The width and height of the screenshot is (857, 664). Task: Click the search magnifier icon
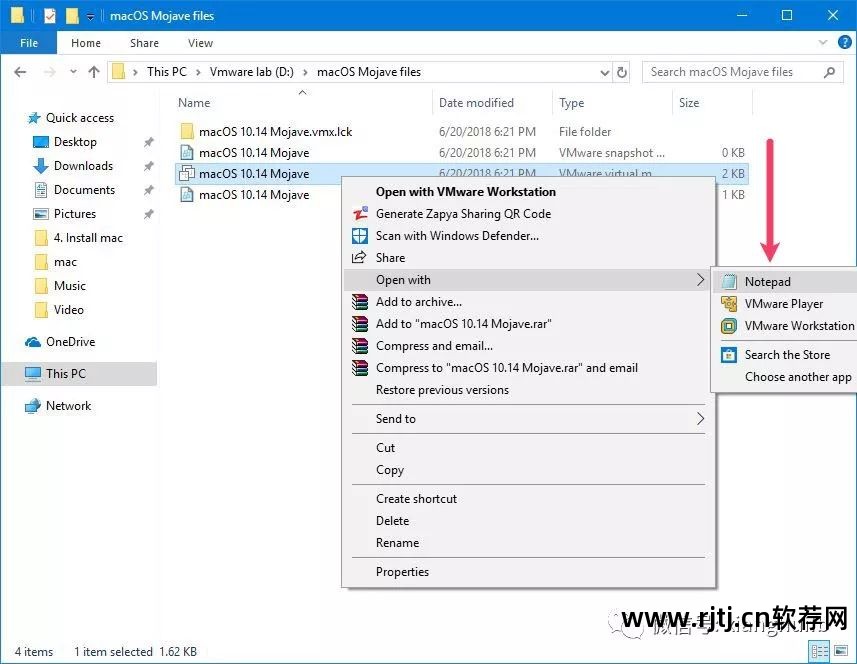pyautogui.click(x=829, y=72)
